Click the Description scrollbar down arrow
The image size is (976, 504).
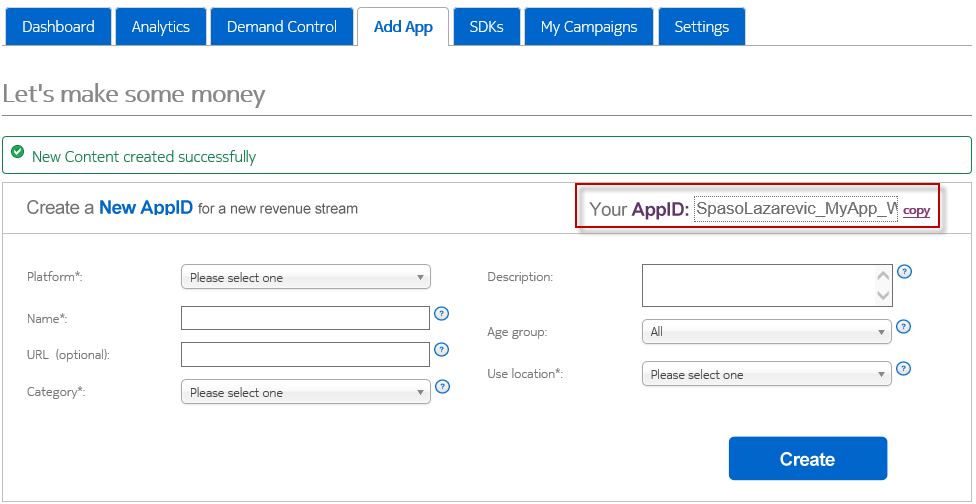tap(883, 295)
